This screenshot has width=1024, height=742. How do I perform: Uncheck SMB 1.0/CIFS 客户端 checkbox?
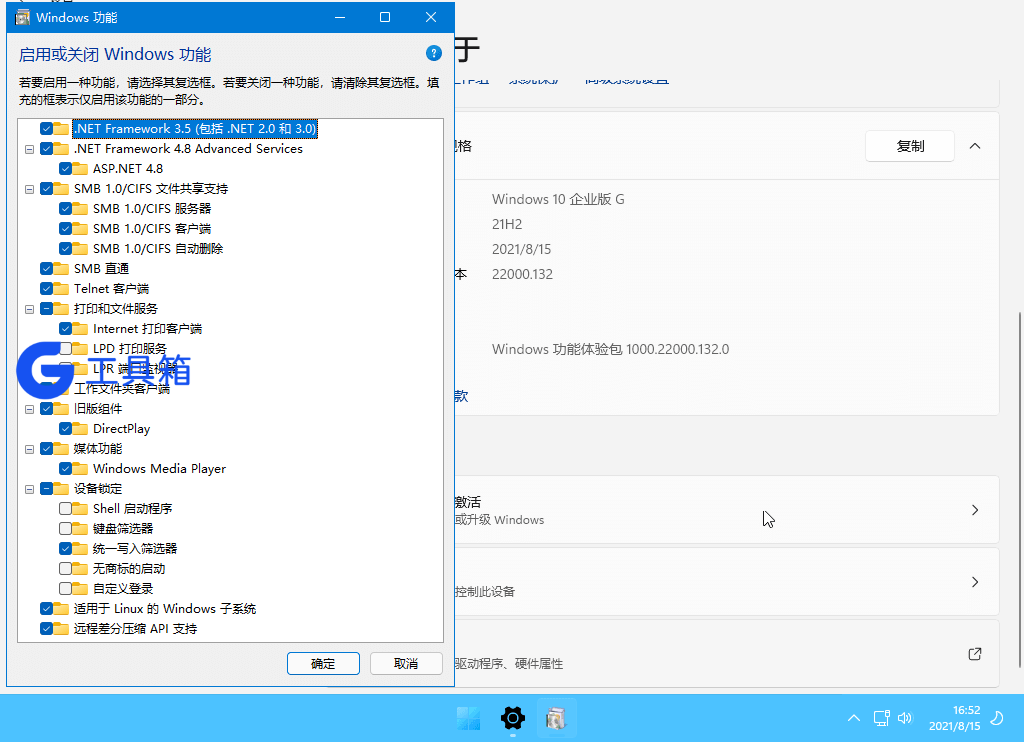click(65, 229)
